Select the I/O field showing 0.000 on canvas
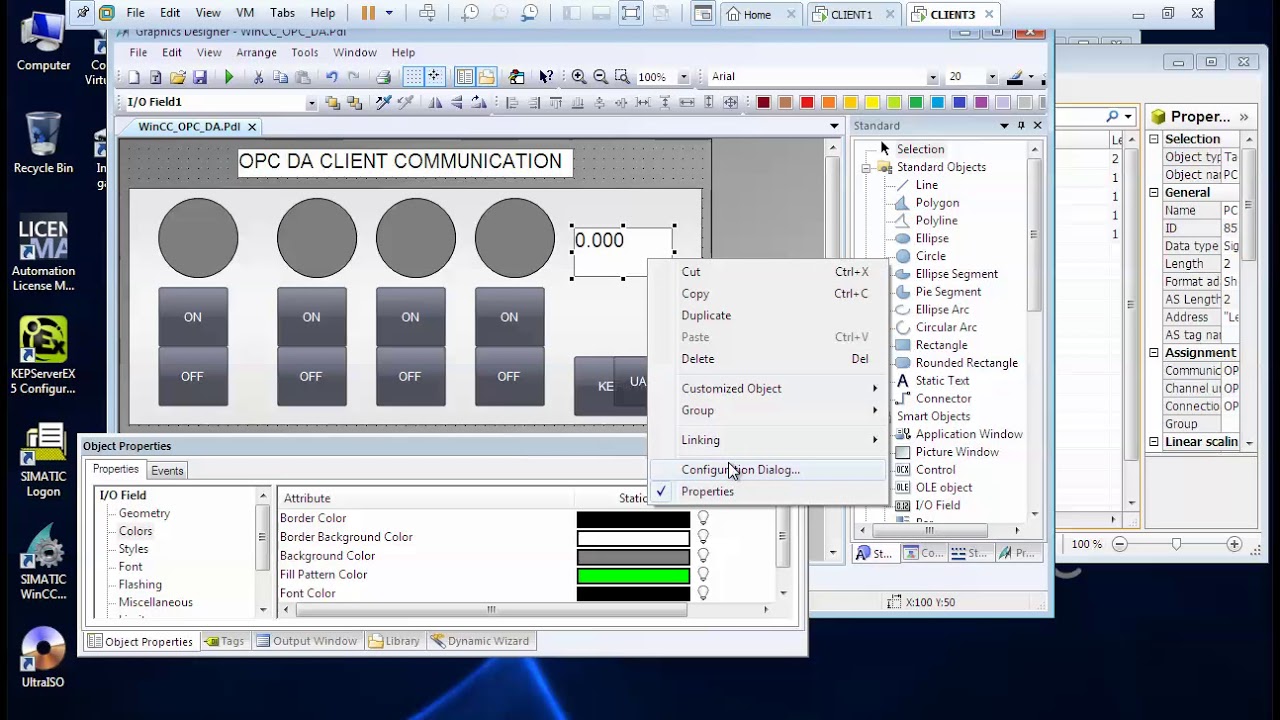This screenshot has width=1280, height=720. pyautogui.click(x=623, y=252)
